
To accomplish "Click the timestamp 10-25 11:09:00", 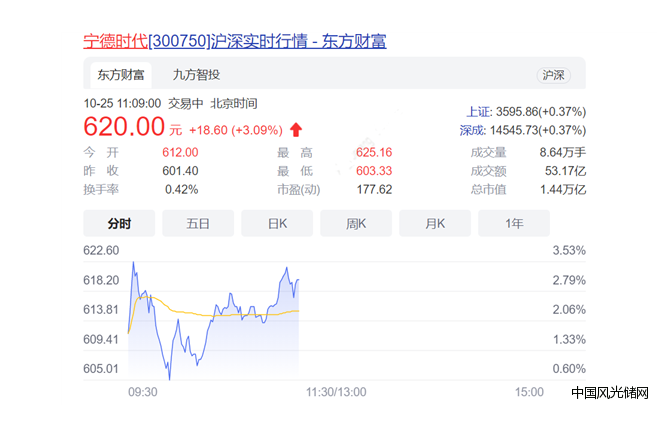I will (x=122, y=103).
